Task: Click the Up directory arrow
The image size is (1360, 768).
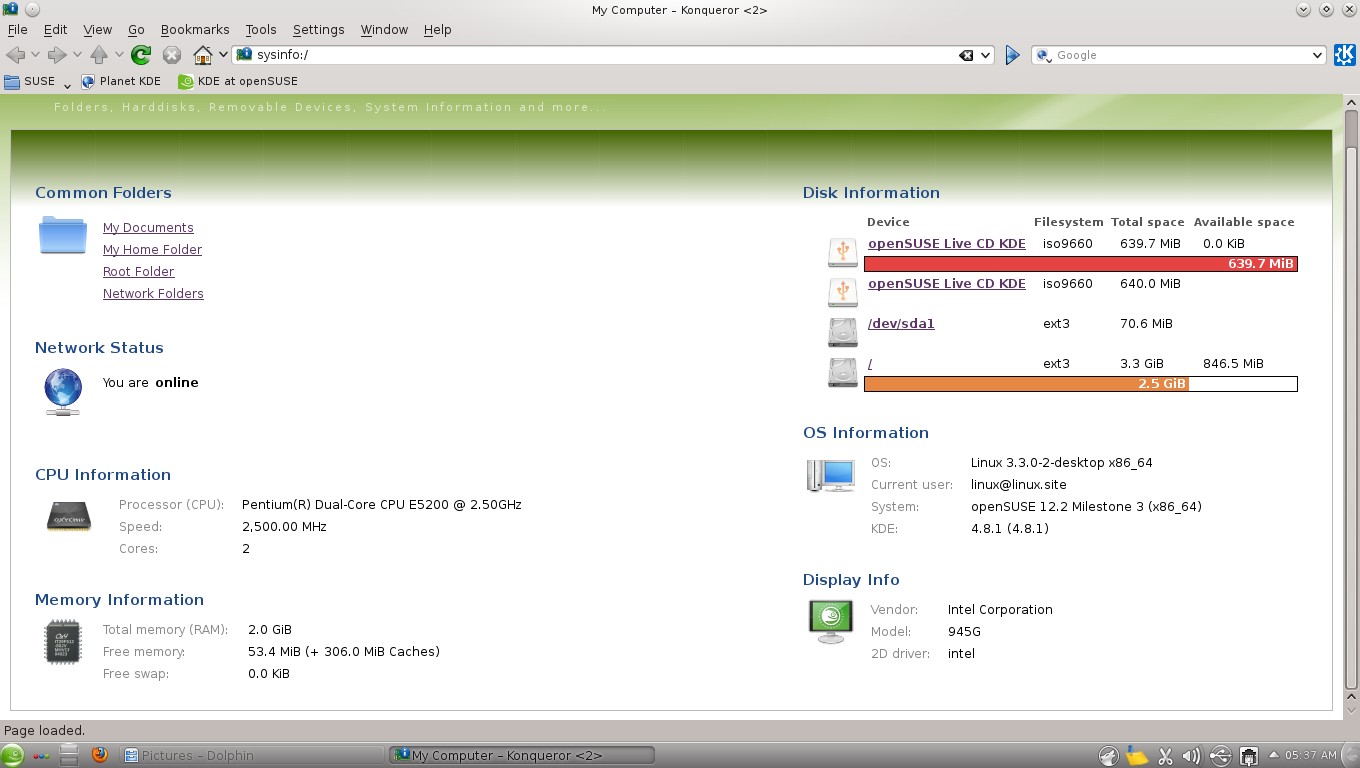Action: pos(99,55)
